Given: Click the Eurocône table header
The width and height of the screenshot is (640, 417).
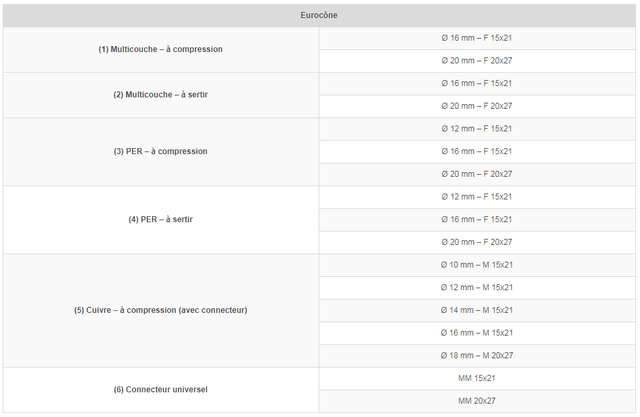Looking at the screenshot, I should (319, 15).
